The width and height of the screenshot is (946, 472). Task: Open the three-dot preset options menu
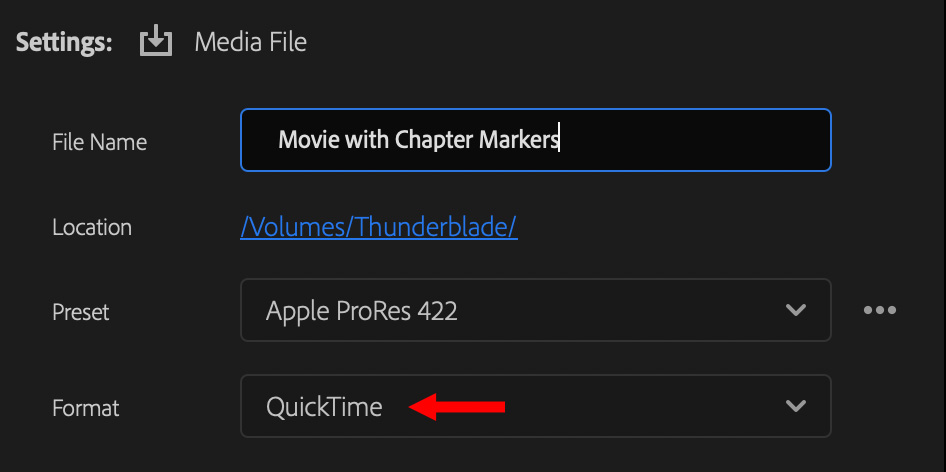[x=879, y=310]
